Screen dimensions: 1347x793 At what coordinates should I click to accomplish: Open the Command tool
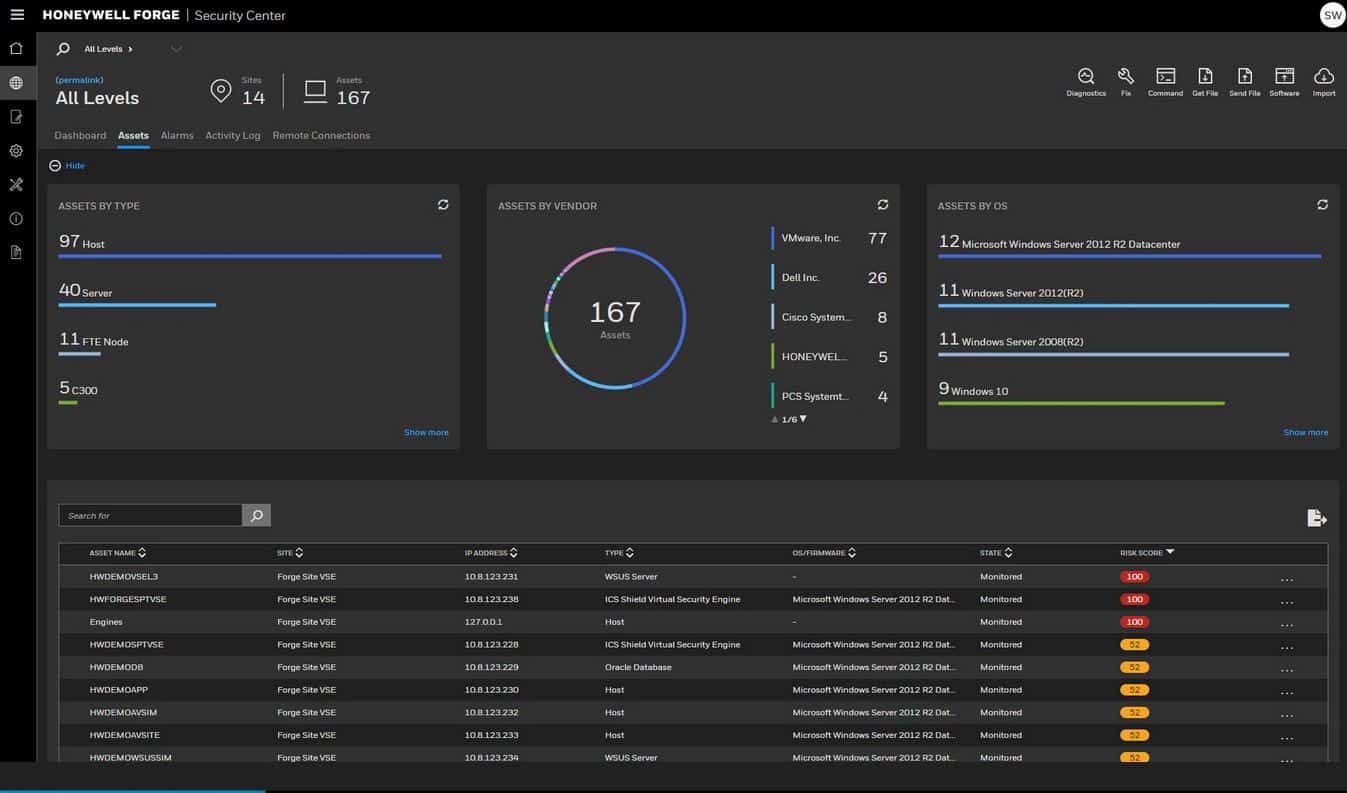[x=1165, y=82]
